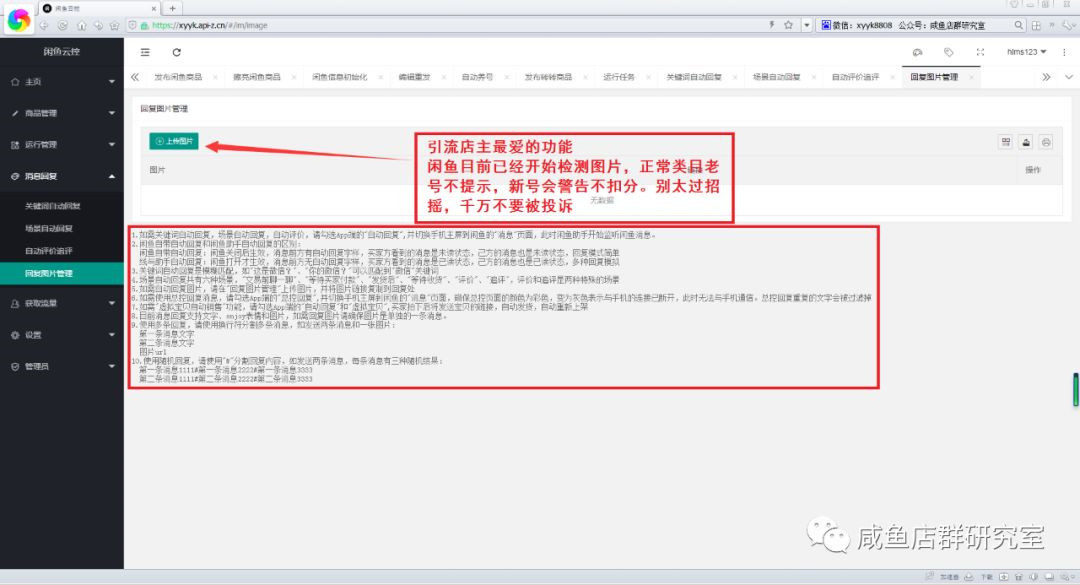Switch to the 关键词自动回复 tab
The width and height of the screenshot is (1080, 585).
click(x=694, y=77)
